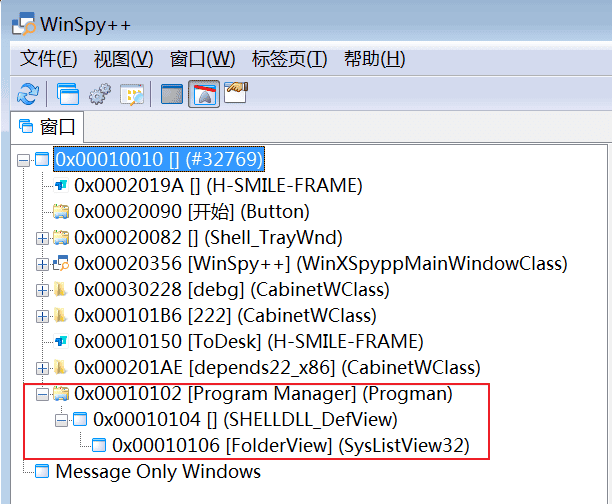Select the FolderView SysListView32 entry
Image resolution: width=612 pixels, height=504 pixels.
coord(290,445)
